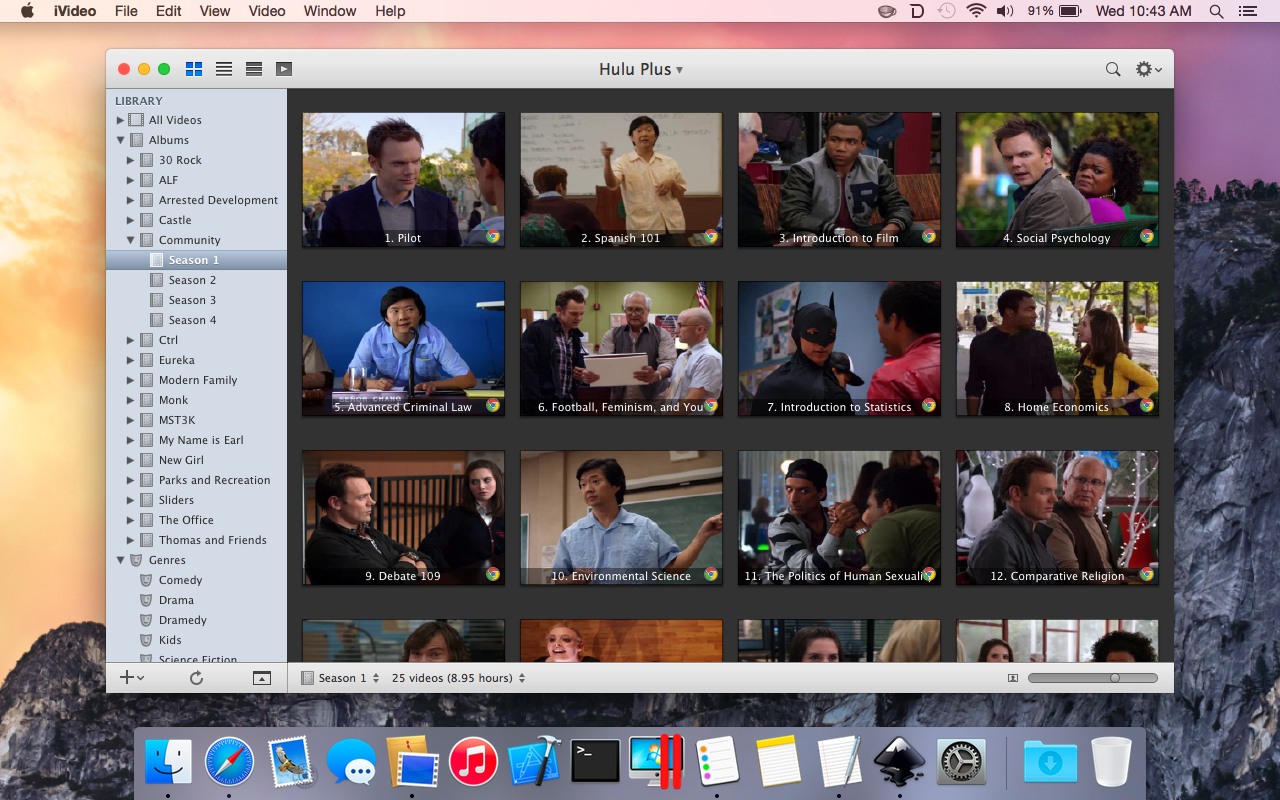Switch to grid view in the toolbar

click(194, 68)
